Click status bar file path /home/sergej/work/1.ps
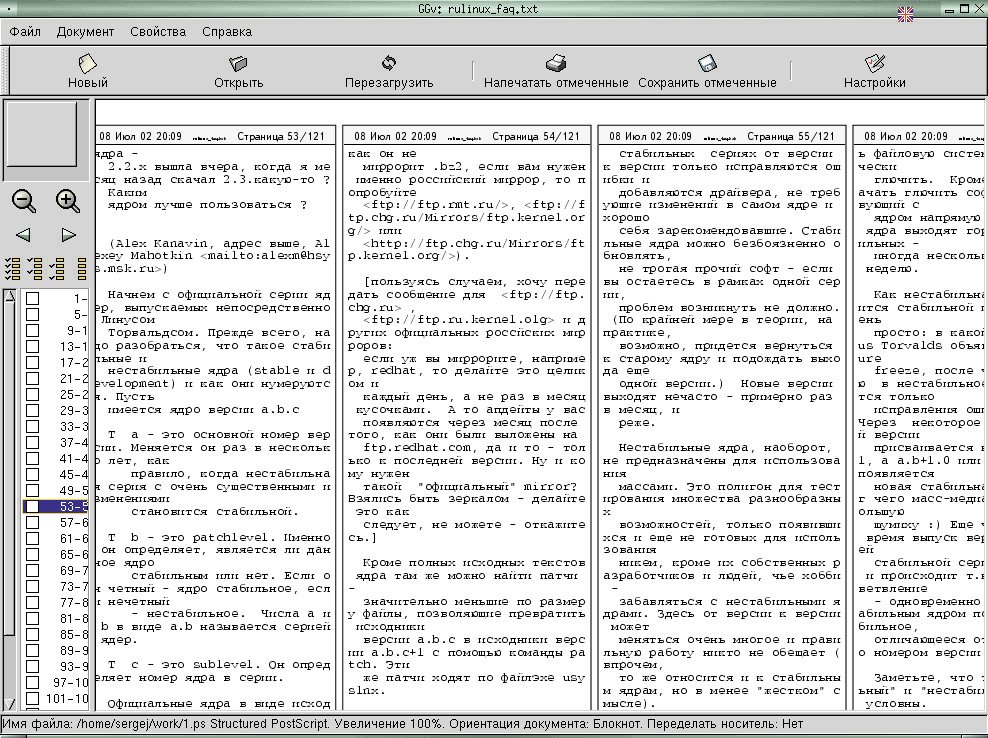988x738 pixels. (x=142, y=724)
